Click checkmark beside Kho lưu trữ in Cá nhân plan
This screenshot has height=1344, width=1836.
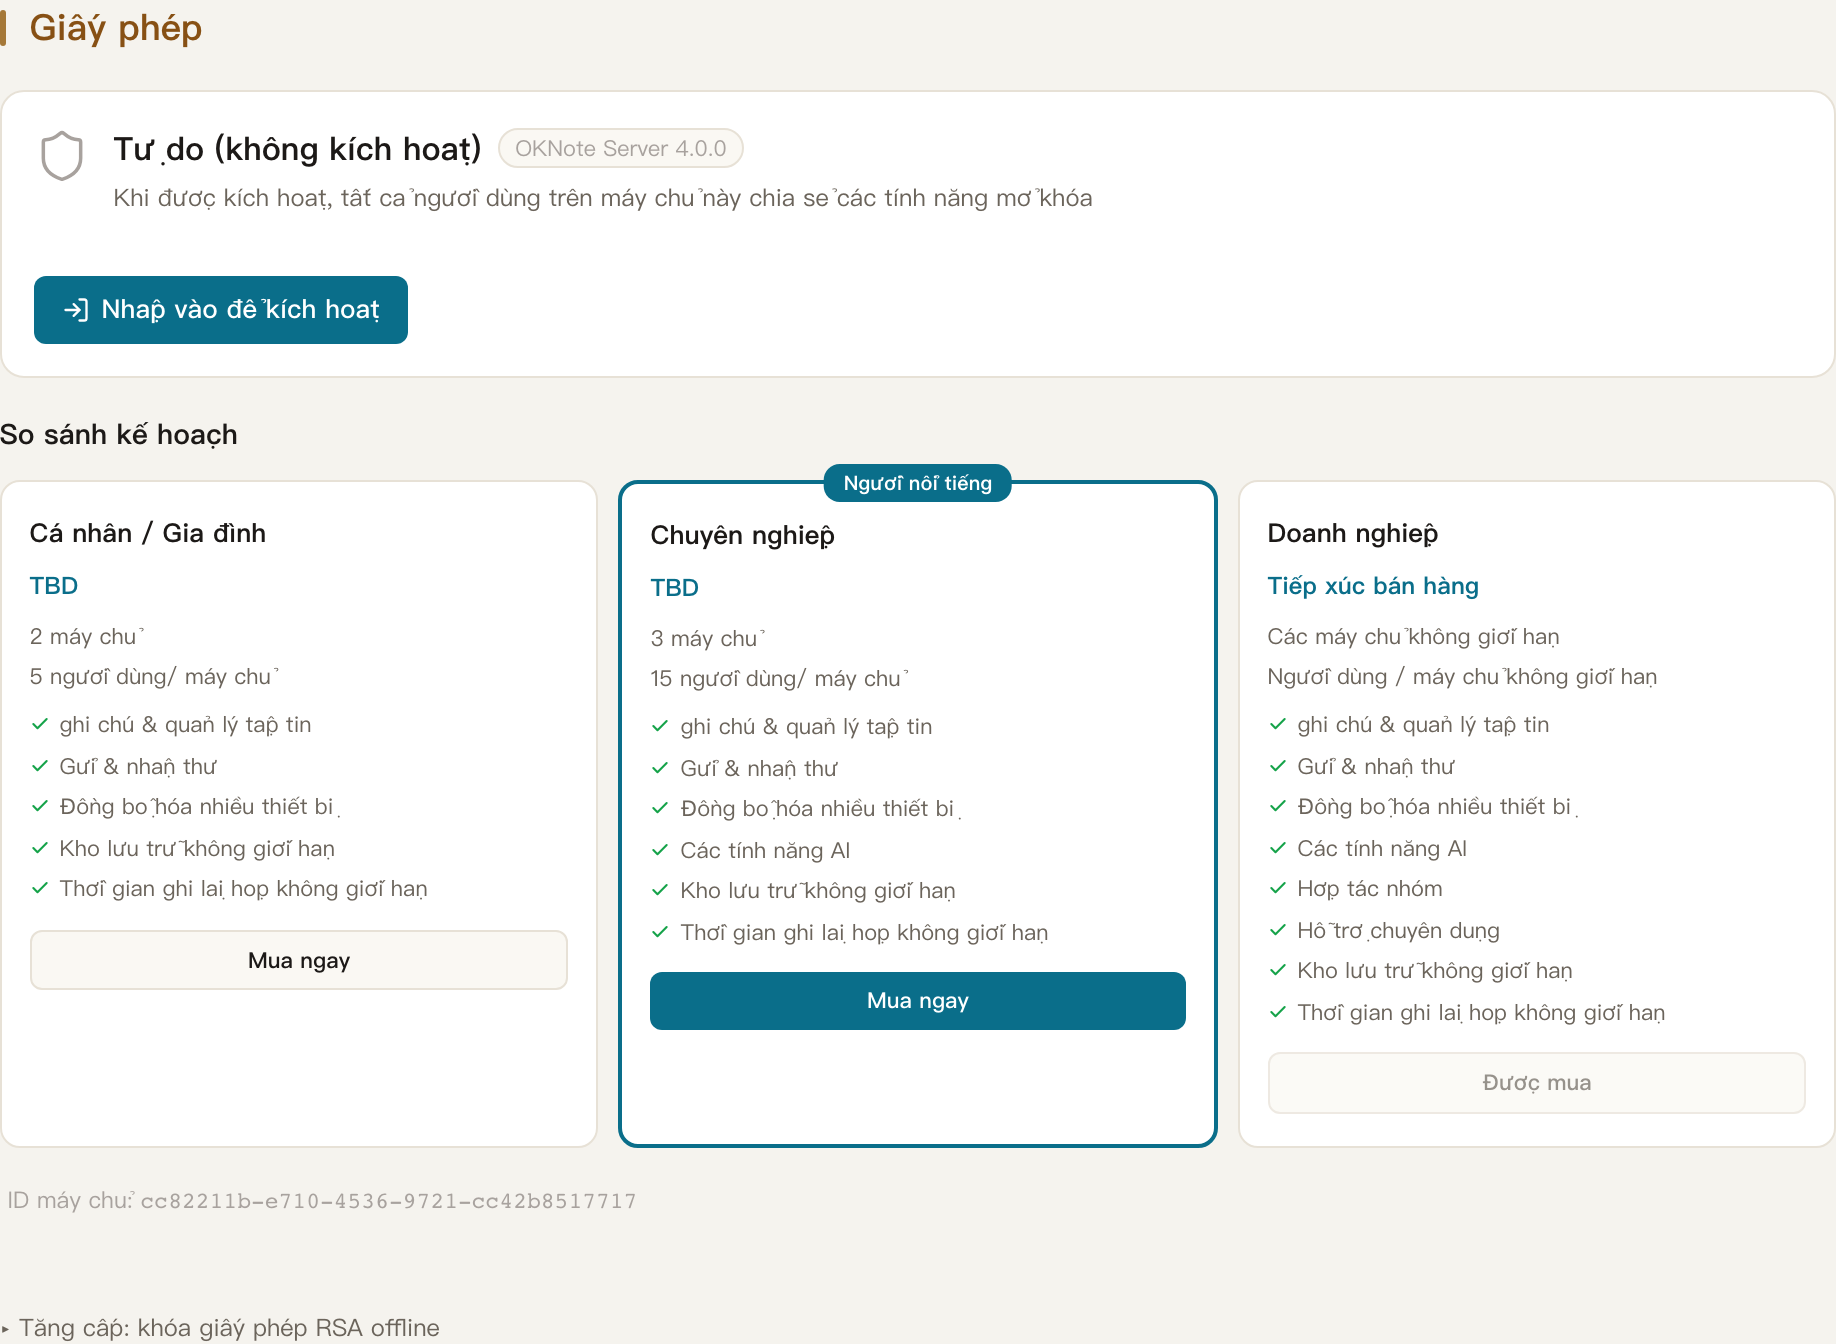point(40,848)
